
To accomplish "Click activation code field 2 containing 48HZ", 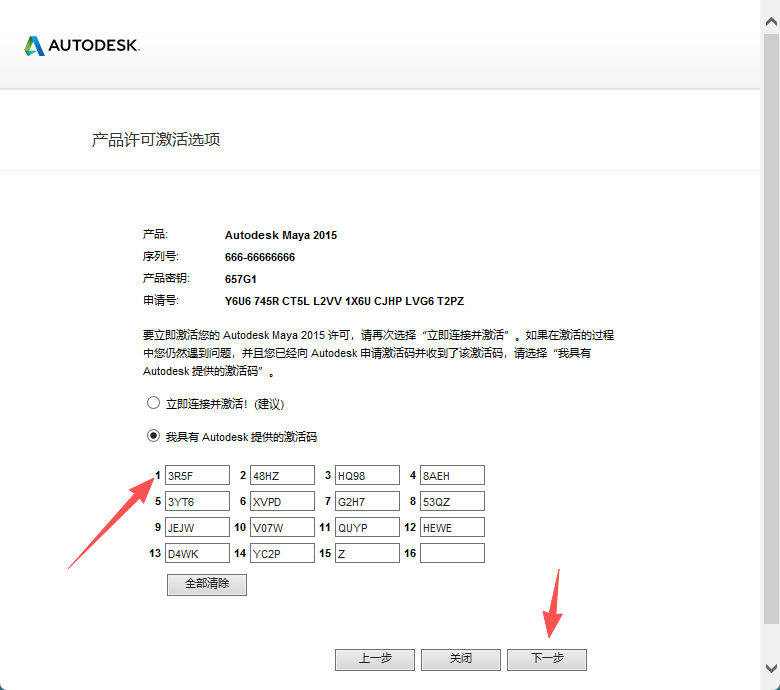I will click(x=283, y=475).
